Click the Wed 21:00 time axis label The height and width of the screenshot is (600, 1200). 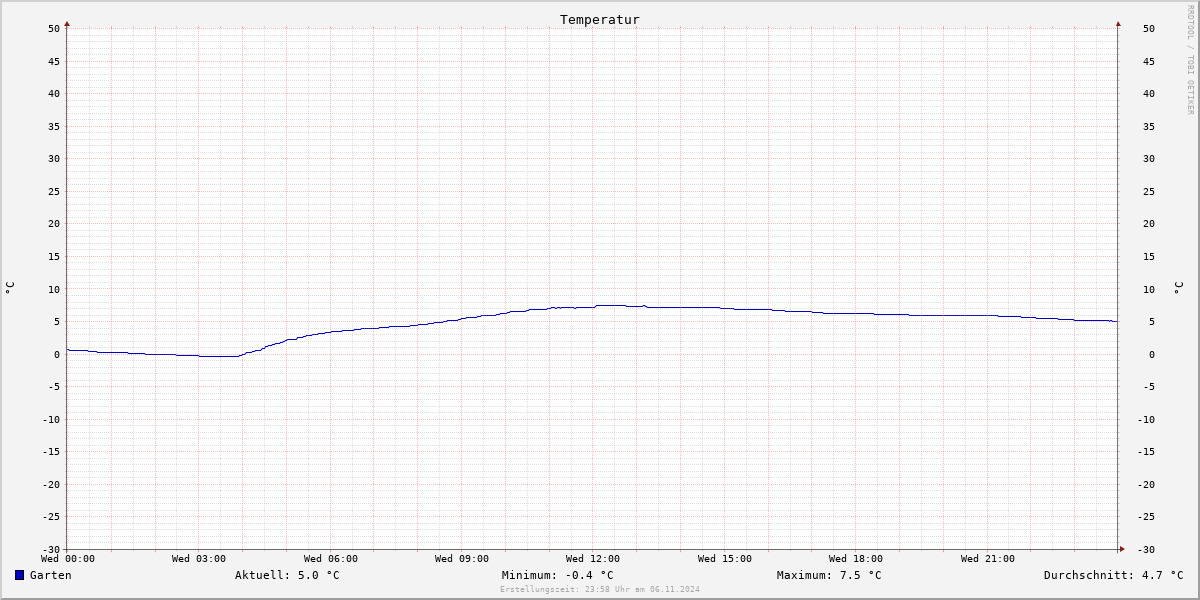988,559
